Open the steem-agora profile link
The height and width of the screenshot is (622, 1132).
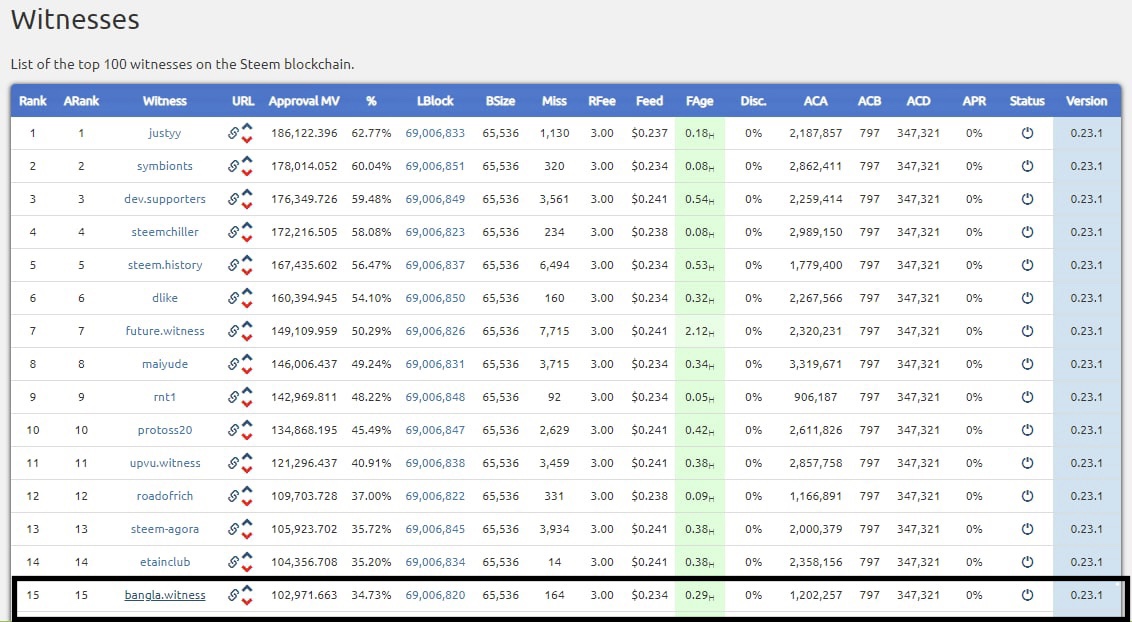(165, 529)
